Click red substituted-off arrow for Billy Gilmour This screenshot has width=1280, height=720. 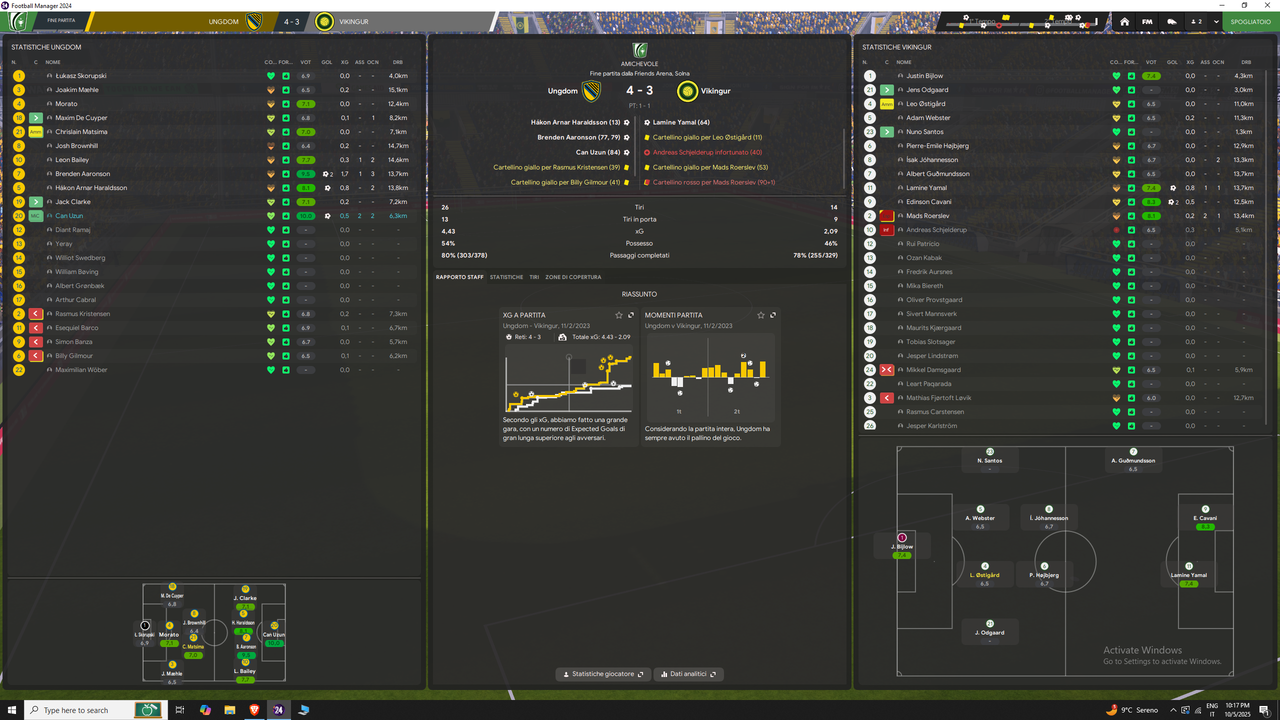coord(36,356)
